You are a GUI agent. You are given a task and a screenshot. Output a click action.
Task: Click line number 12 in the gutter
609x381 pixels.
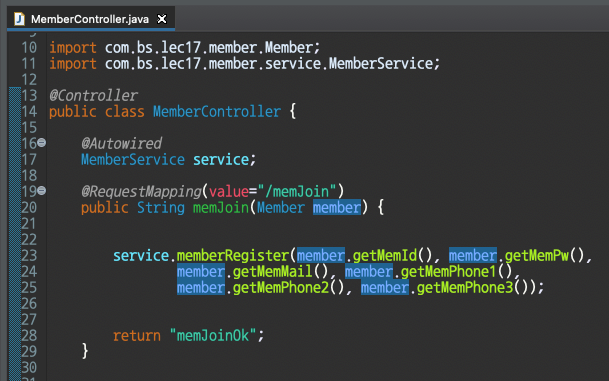29,80
